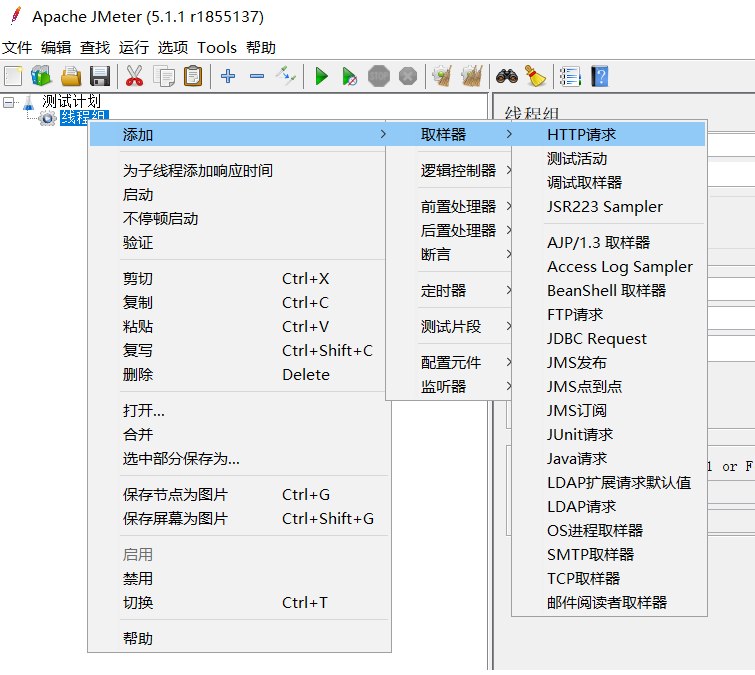Select TCP取样器 entry
The width and height of the screenshot is (755, 675).
click(610, 578)
